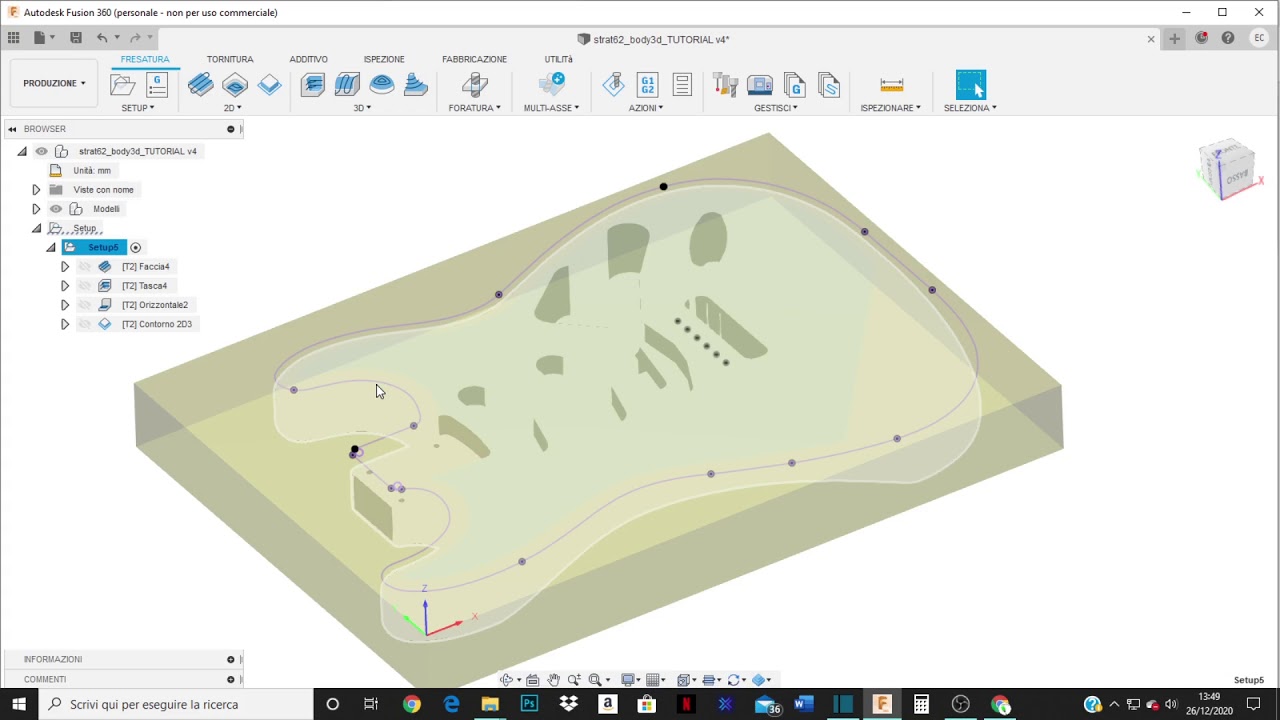Click the Simulate icon in Azioni group
This screenshot has height=720, width=1280.
614,85
